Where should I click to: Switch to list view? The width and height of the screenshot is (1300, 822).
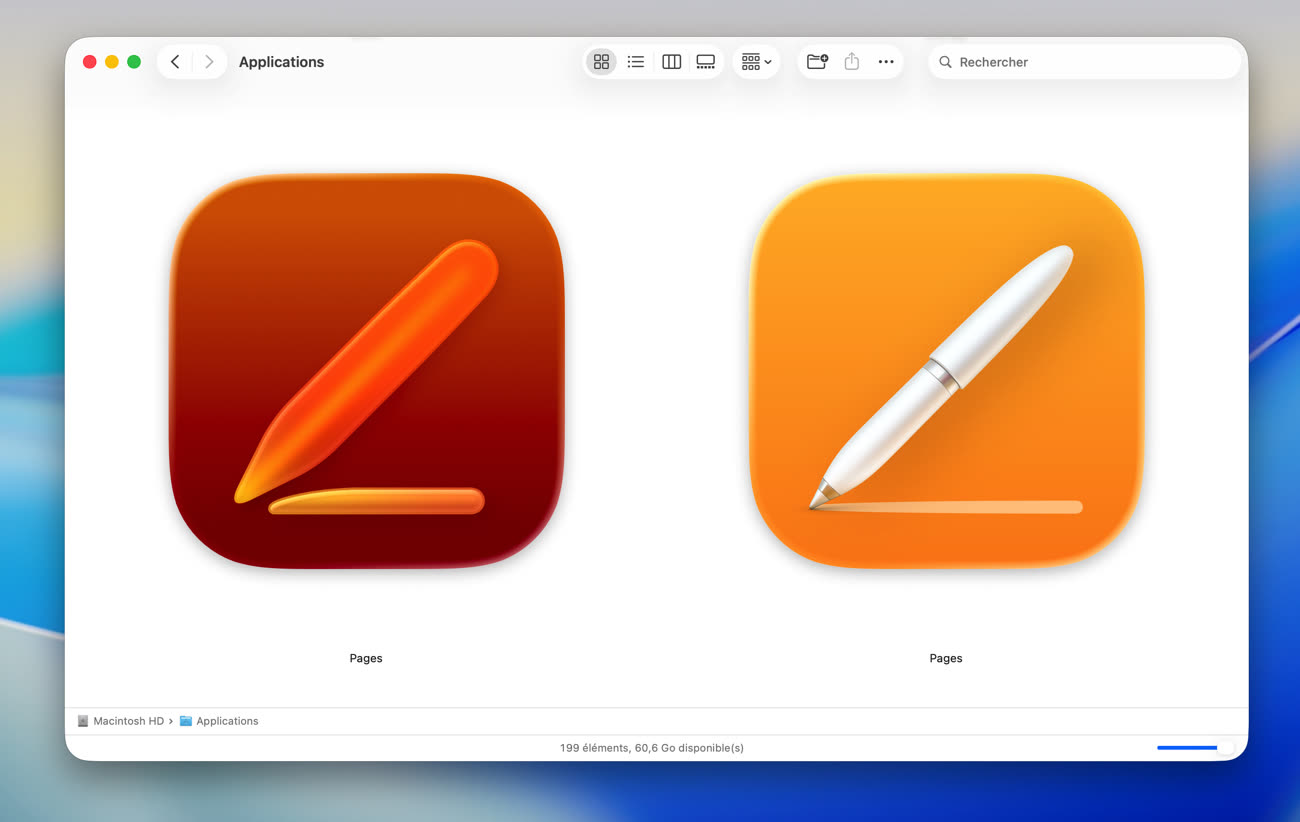click(636, 62)
